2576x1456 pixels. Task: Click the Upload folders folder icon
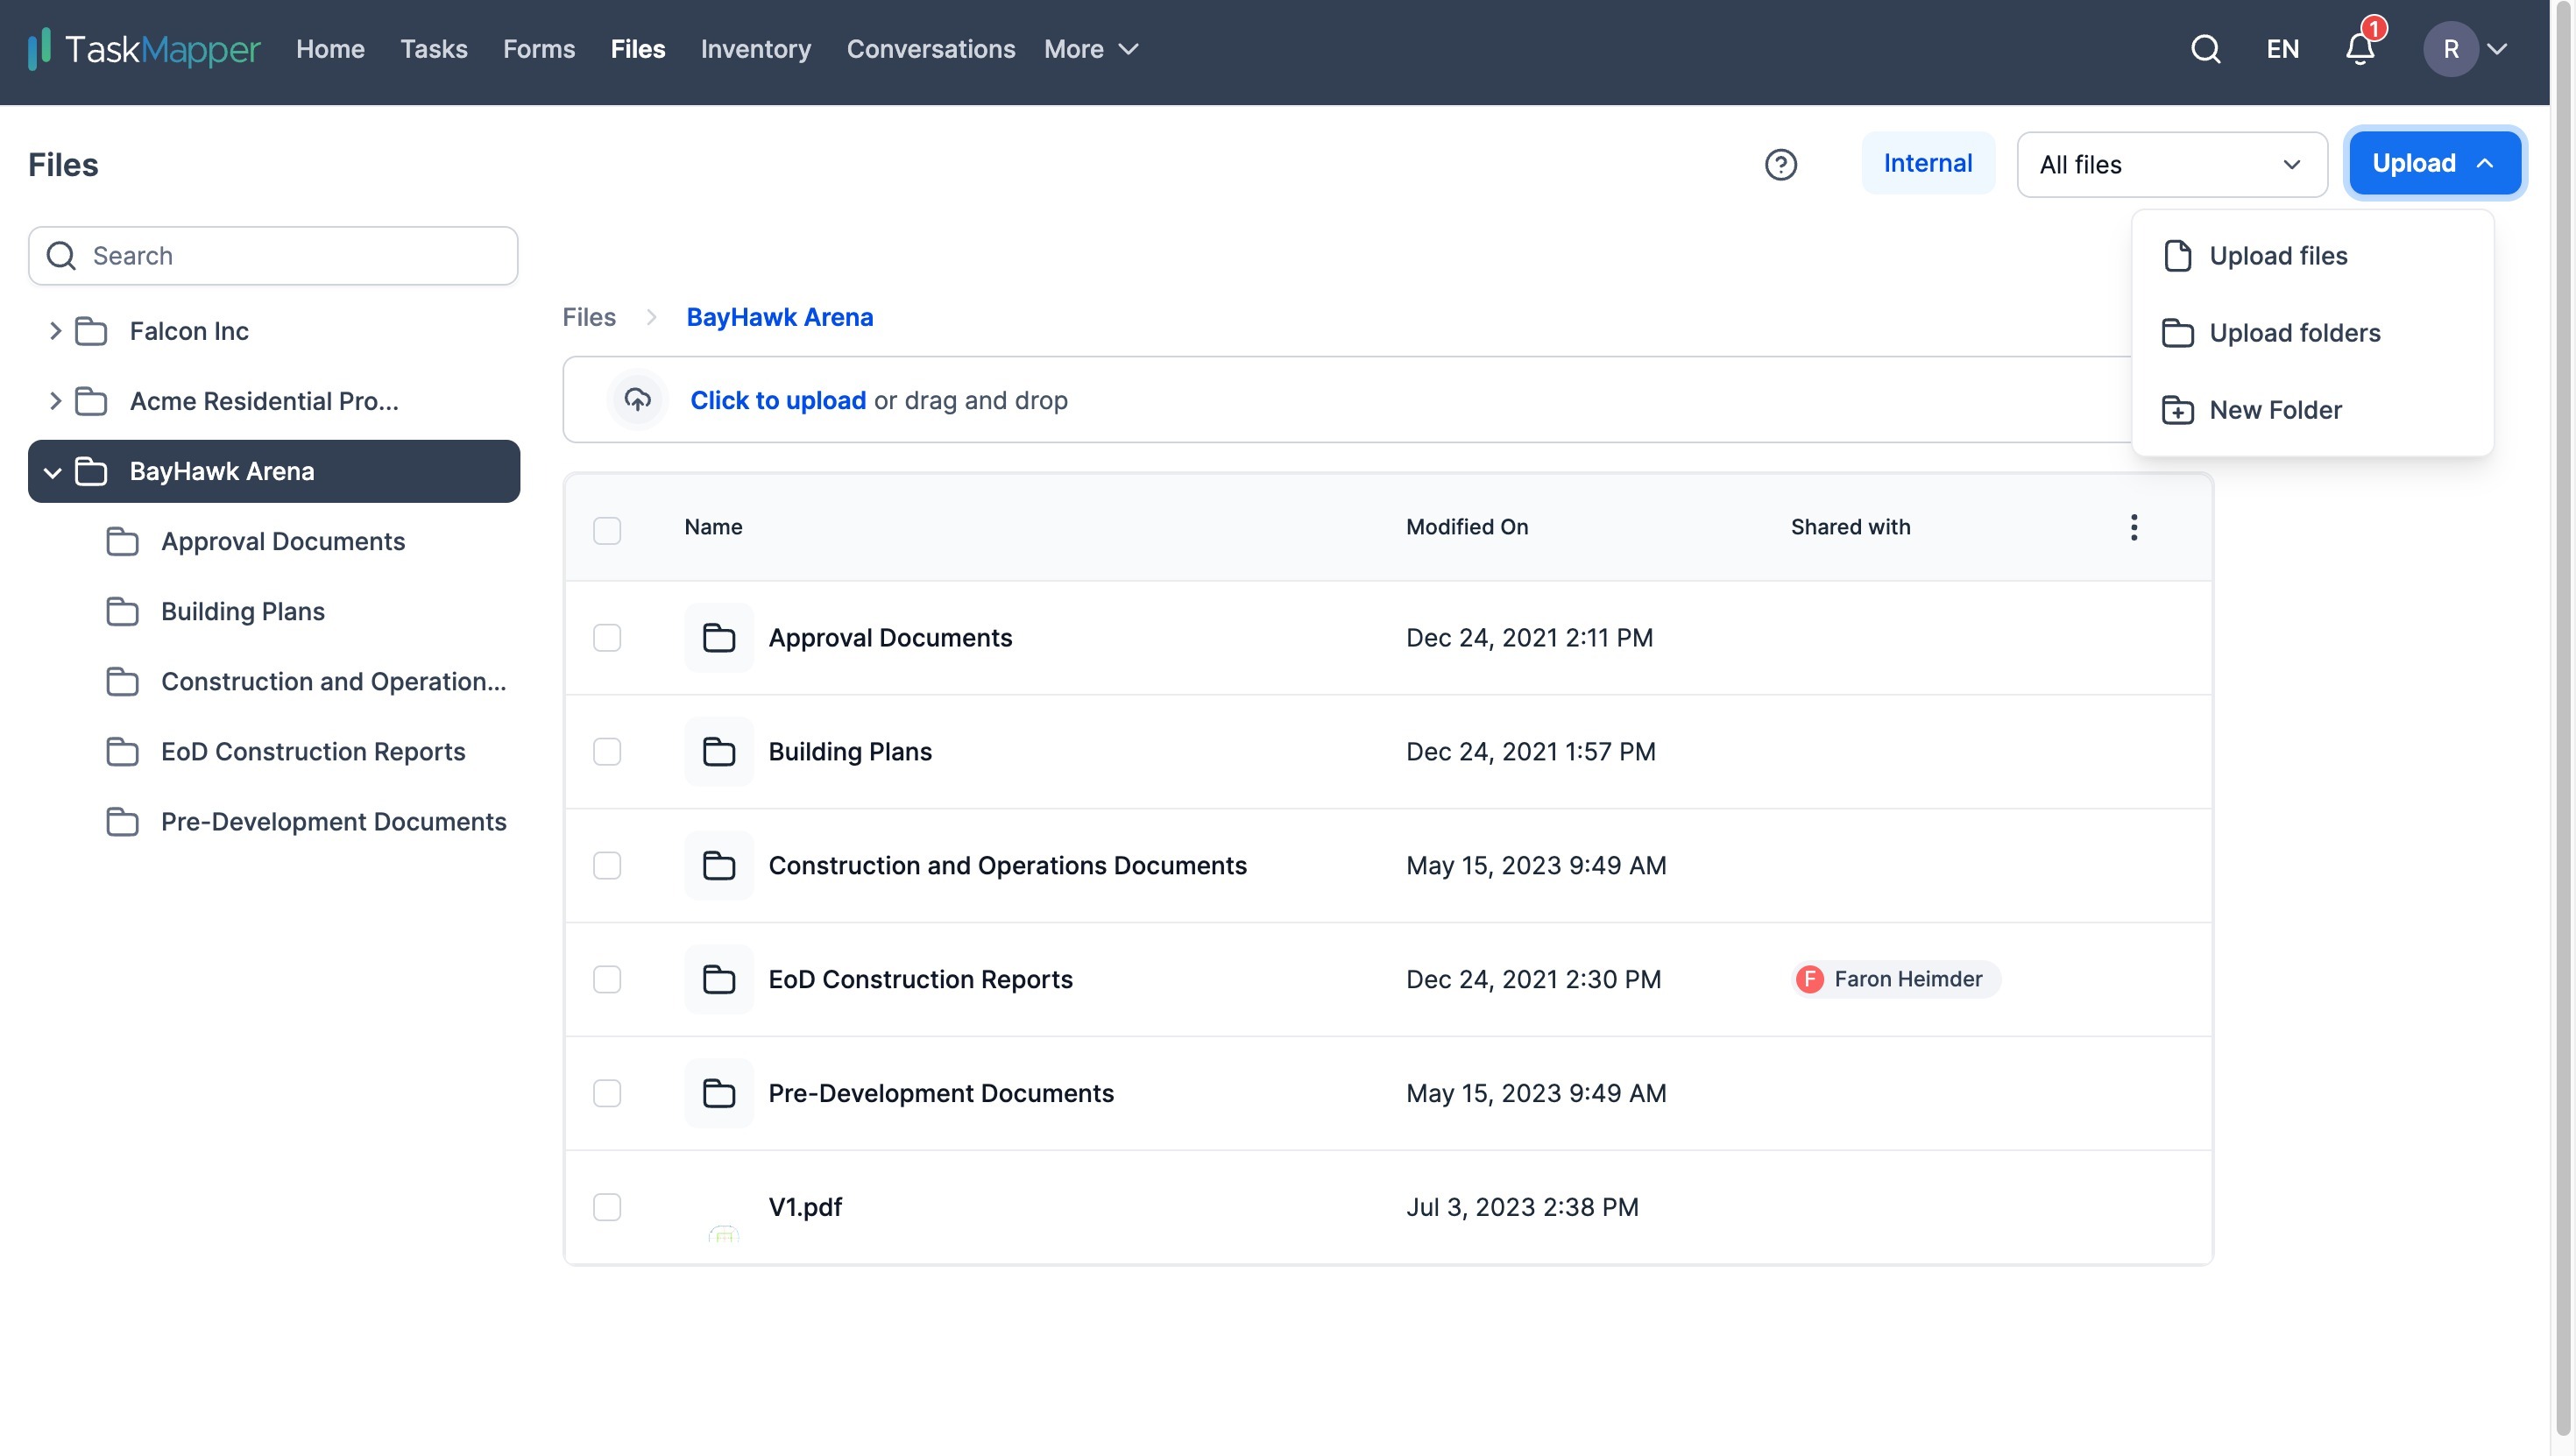2177,333
